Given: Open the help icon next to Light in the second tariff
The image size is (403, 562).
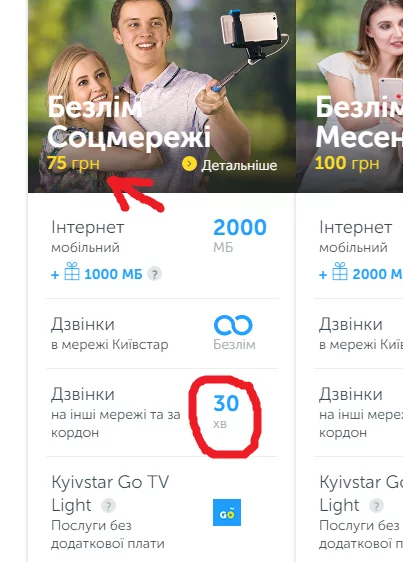Looking at the screenshot, I should point(376,506).
